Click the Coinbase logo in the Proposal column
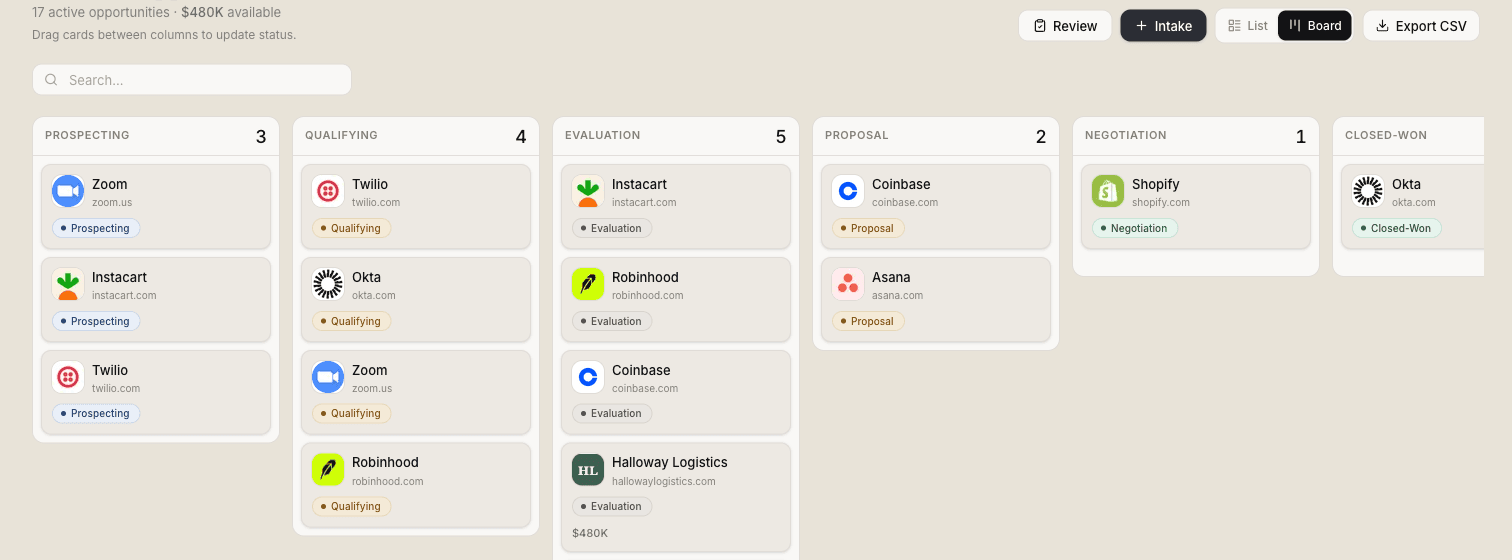Screen dimensions: 1512x560 (x=848, y=191)
